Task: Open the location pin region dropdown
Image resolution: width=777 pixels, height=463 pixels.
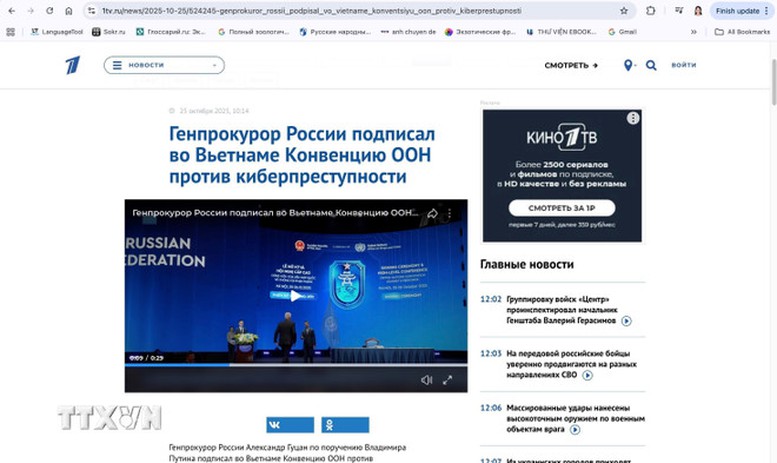Action: click(x=629, y=65)
